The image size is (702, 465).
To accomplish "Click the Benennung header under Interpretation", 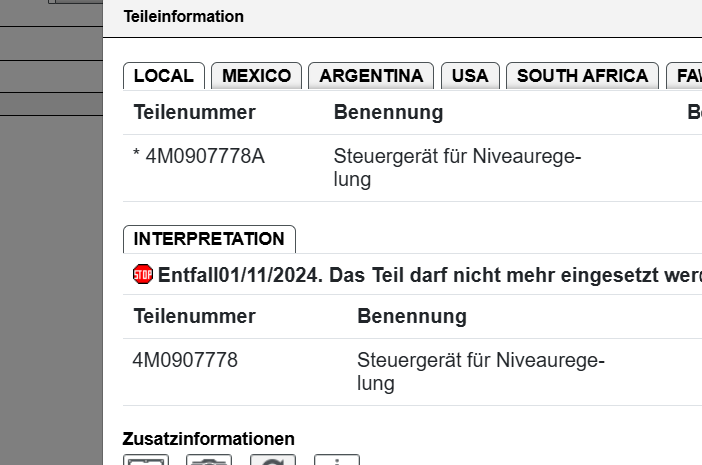I will point(411,317).
